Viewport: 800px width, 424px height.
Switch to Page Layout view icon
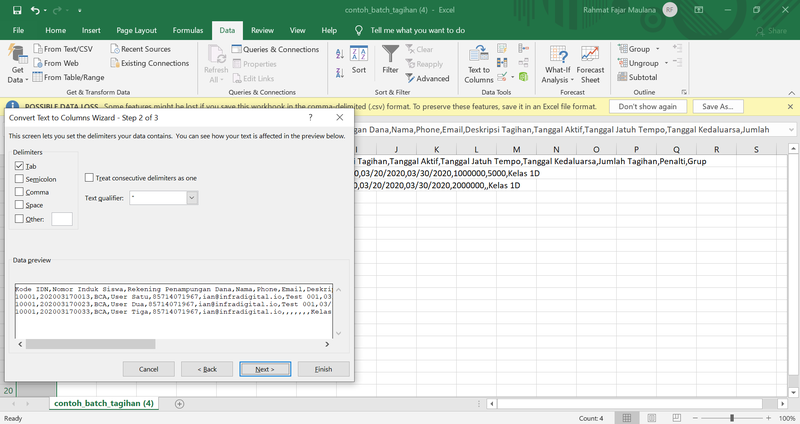coord(652,418)
